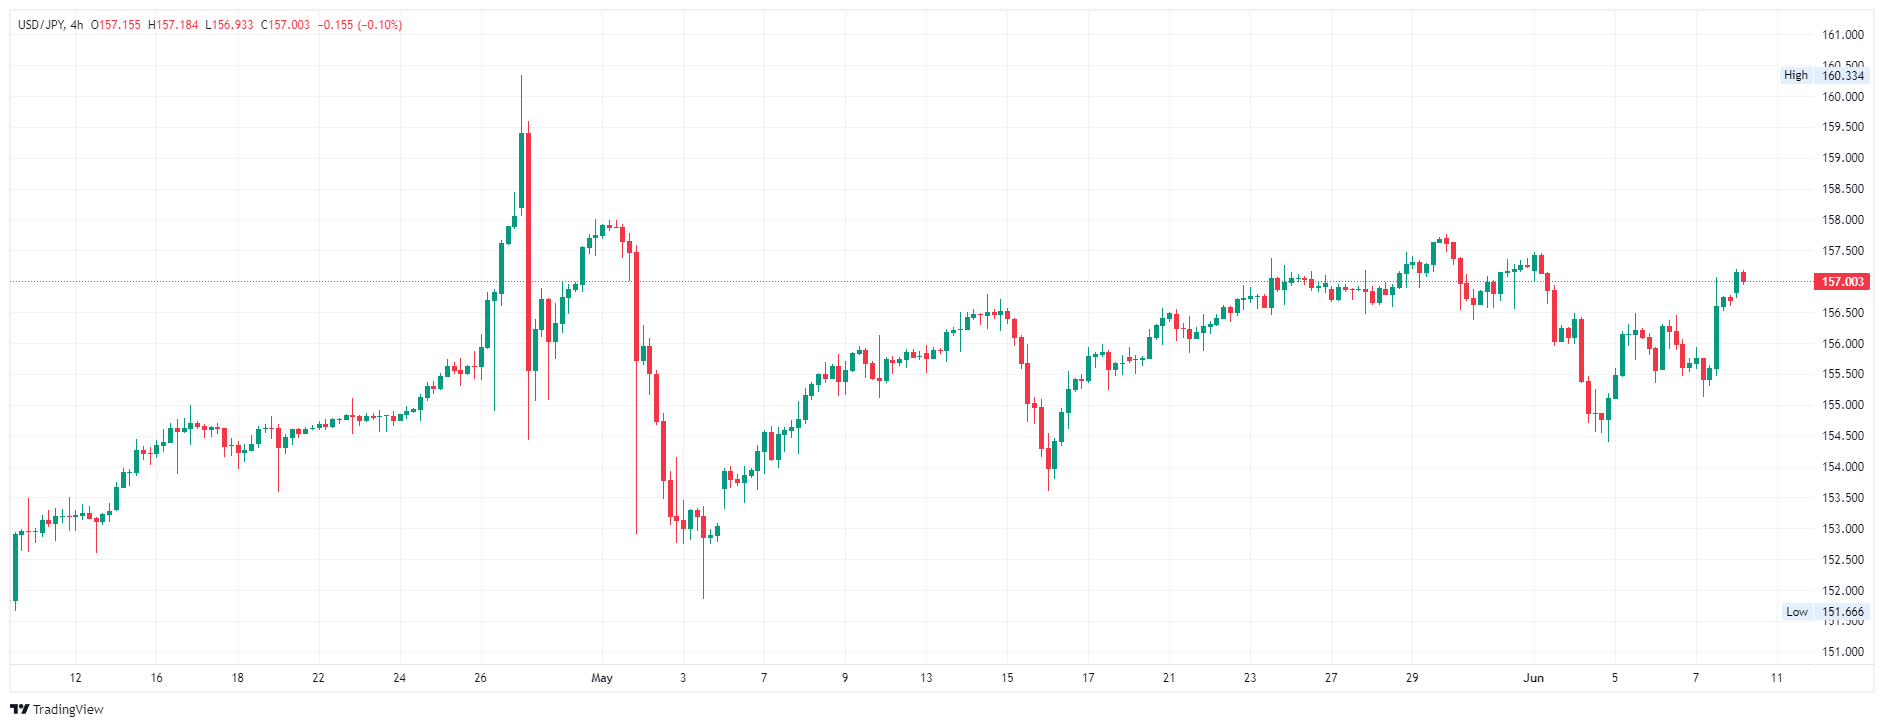Image resolution: width=1884 pixels, height=727 pixels.
Task: Click the C157.003 close value
Action: point(286,25)
